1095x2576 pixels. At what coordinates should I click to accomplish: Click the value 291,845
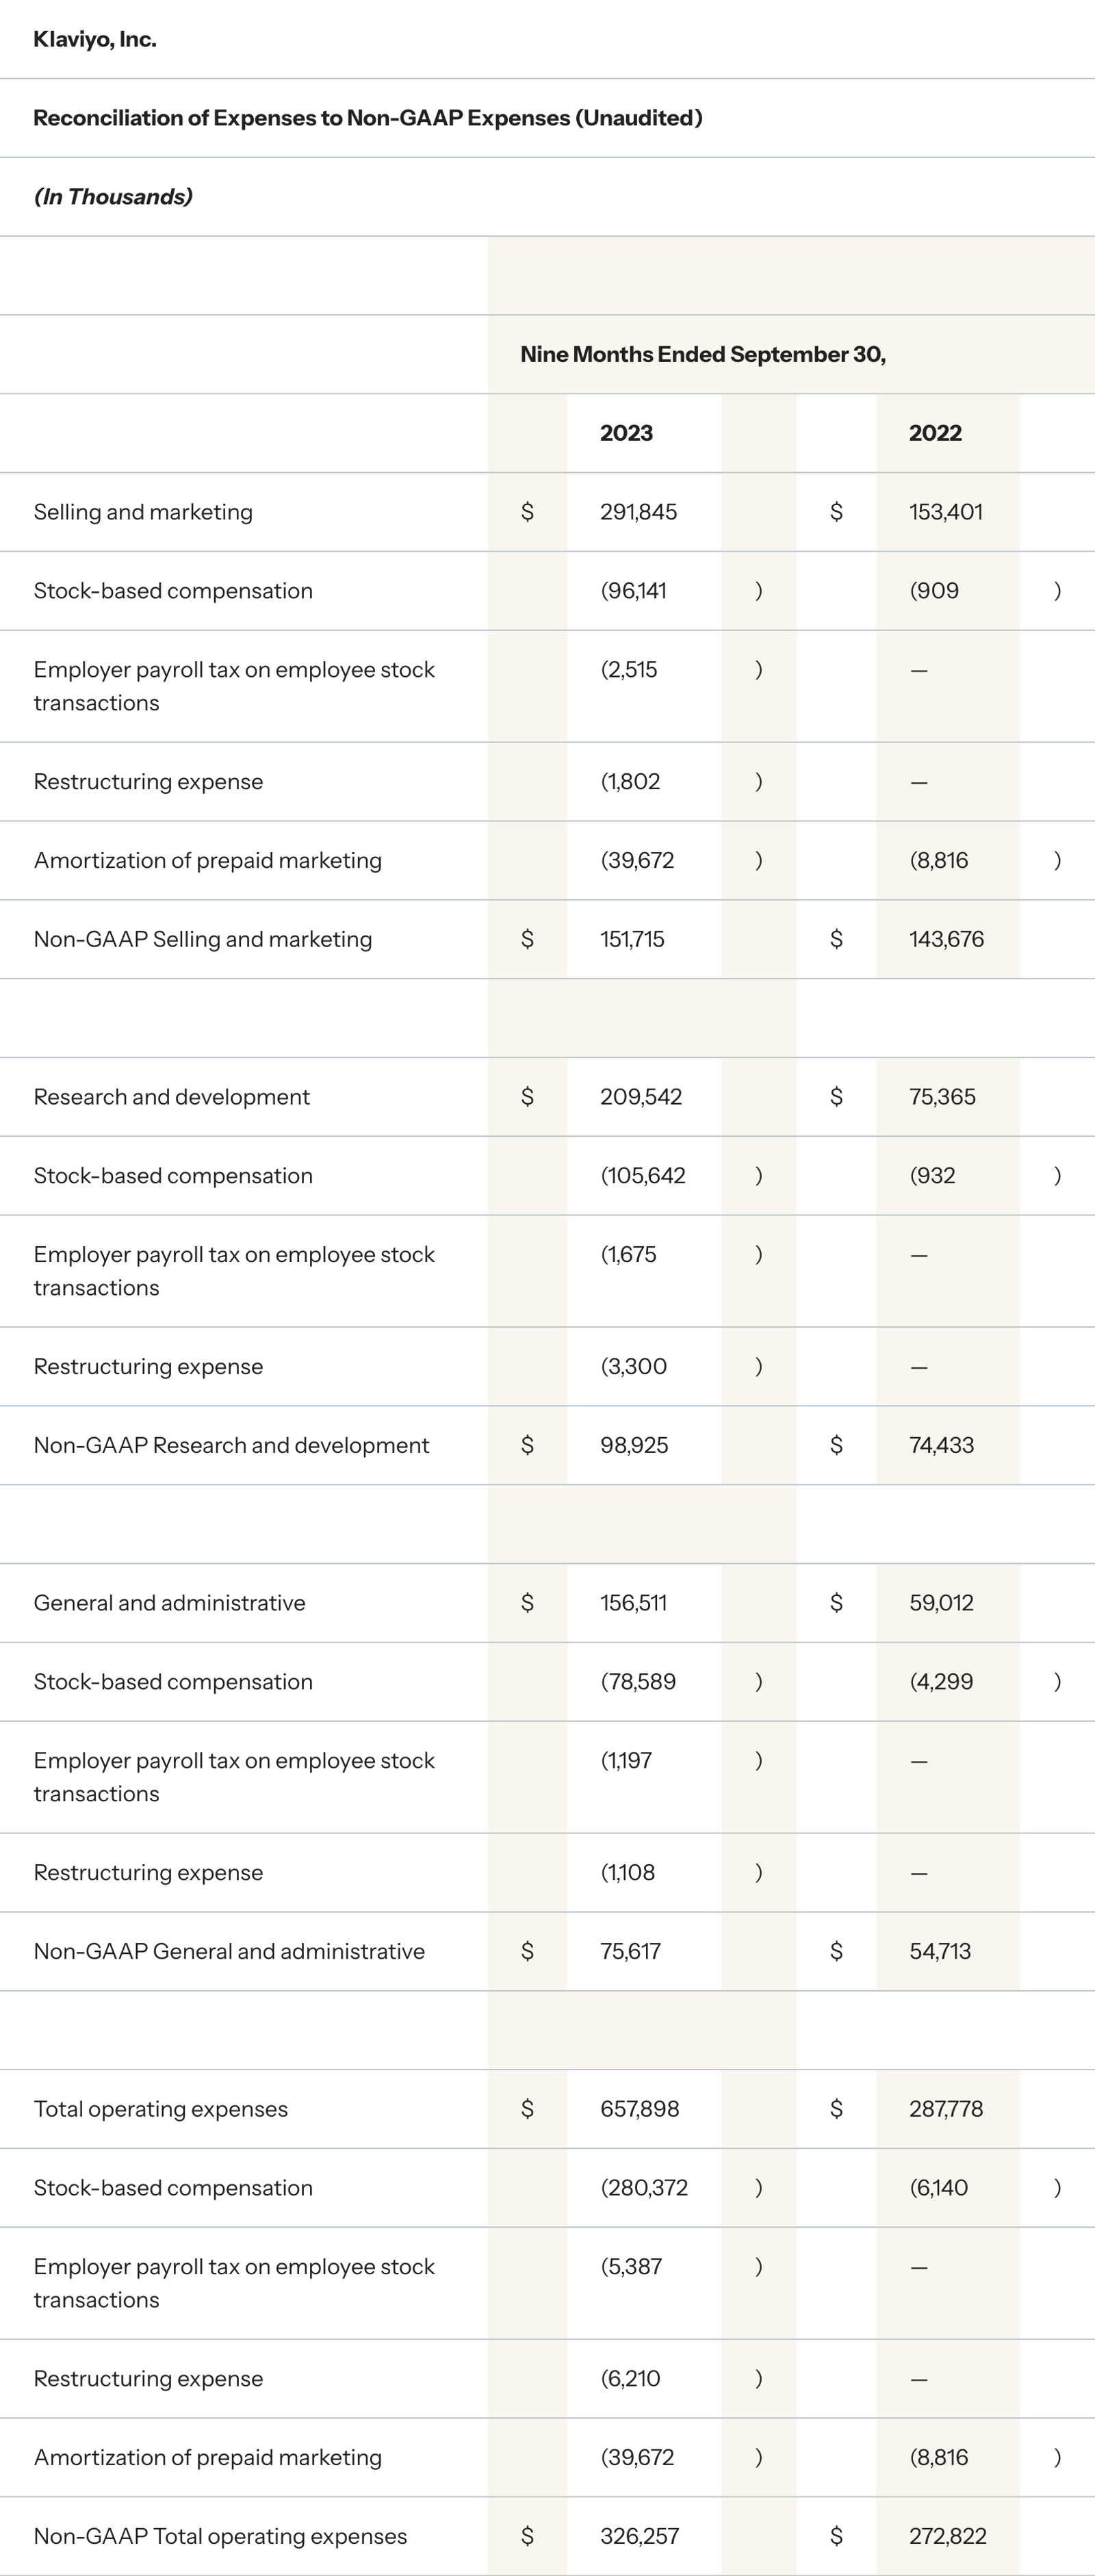tap(638, 512)
